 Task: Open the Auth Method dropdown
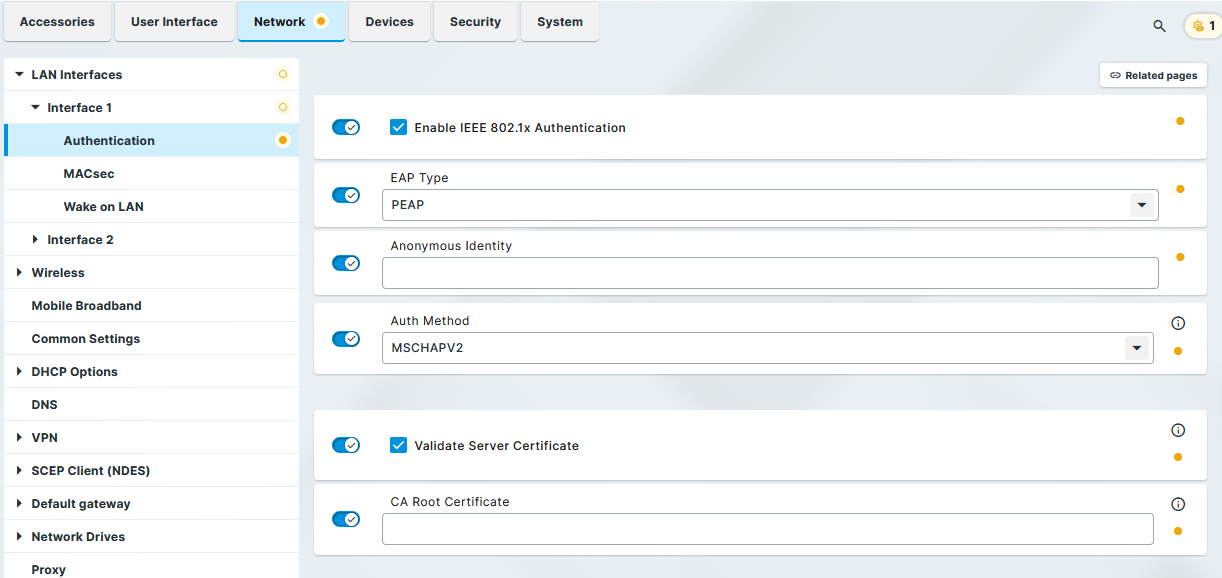pyautogui.click(x=1136, y=348)
